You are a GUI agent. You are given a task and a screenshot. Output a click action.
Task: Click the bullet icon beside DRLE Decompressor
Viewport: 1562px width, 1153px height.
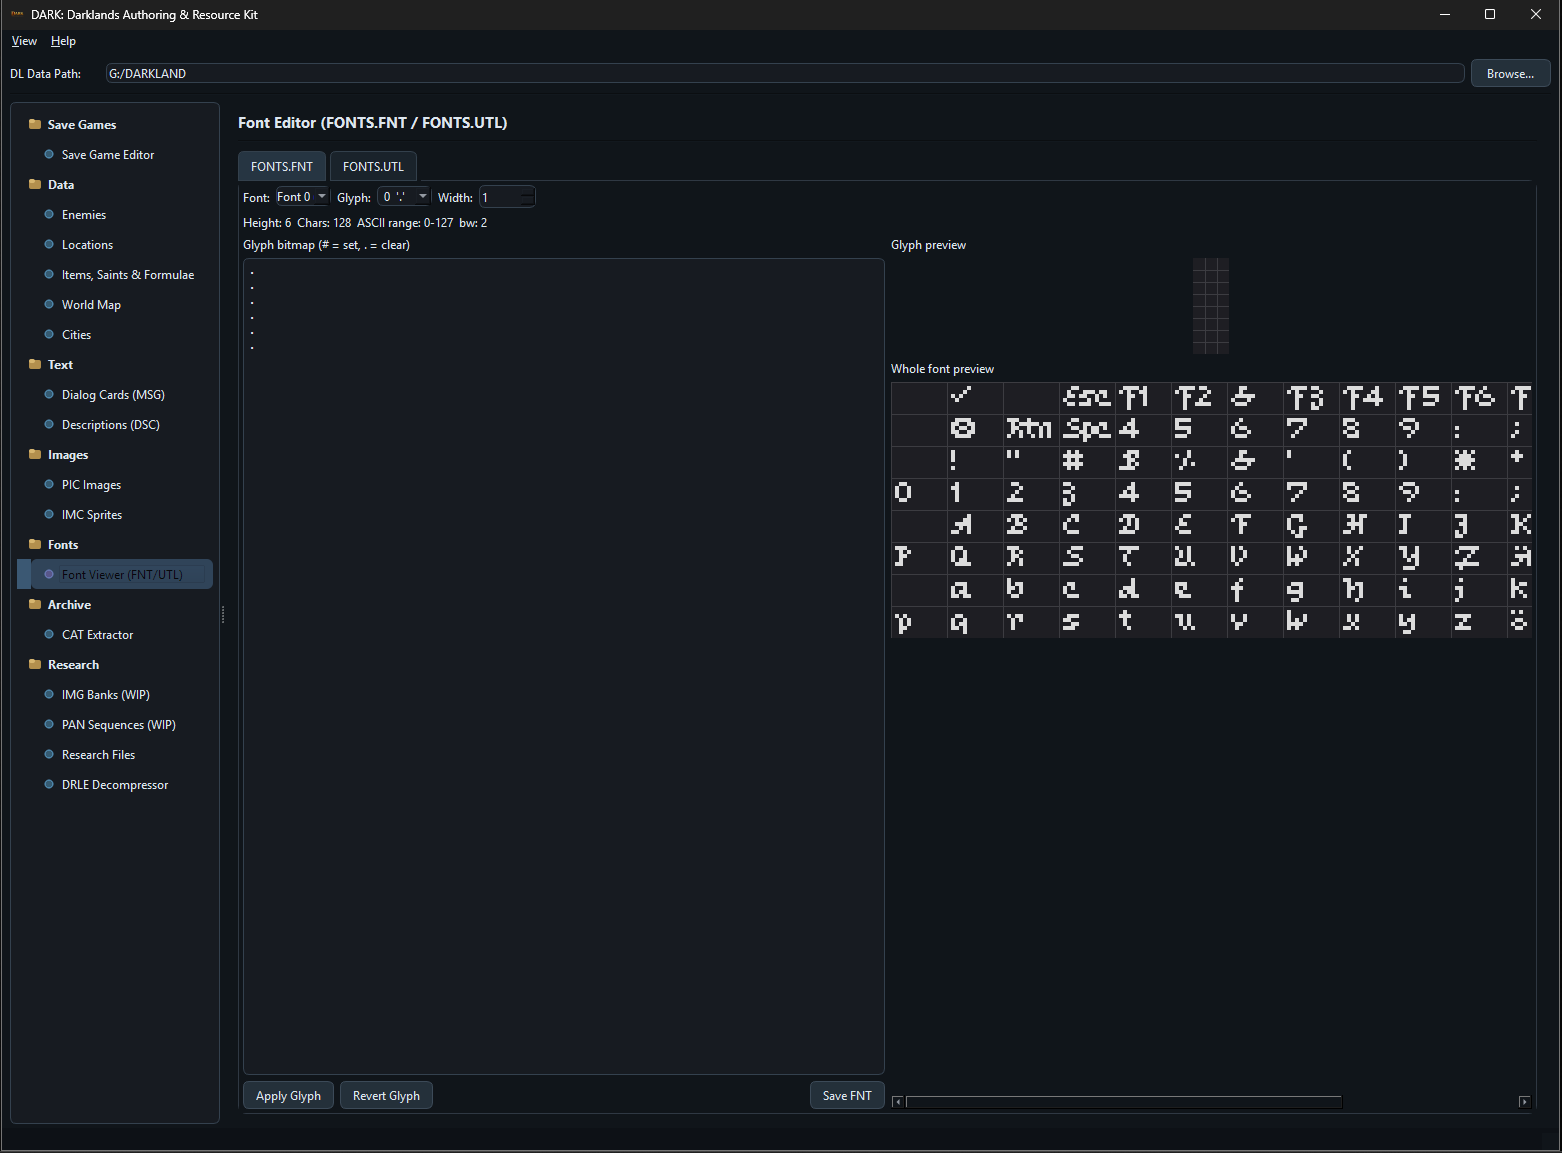[49, 785]
